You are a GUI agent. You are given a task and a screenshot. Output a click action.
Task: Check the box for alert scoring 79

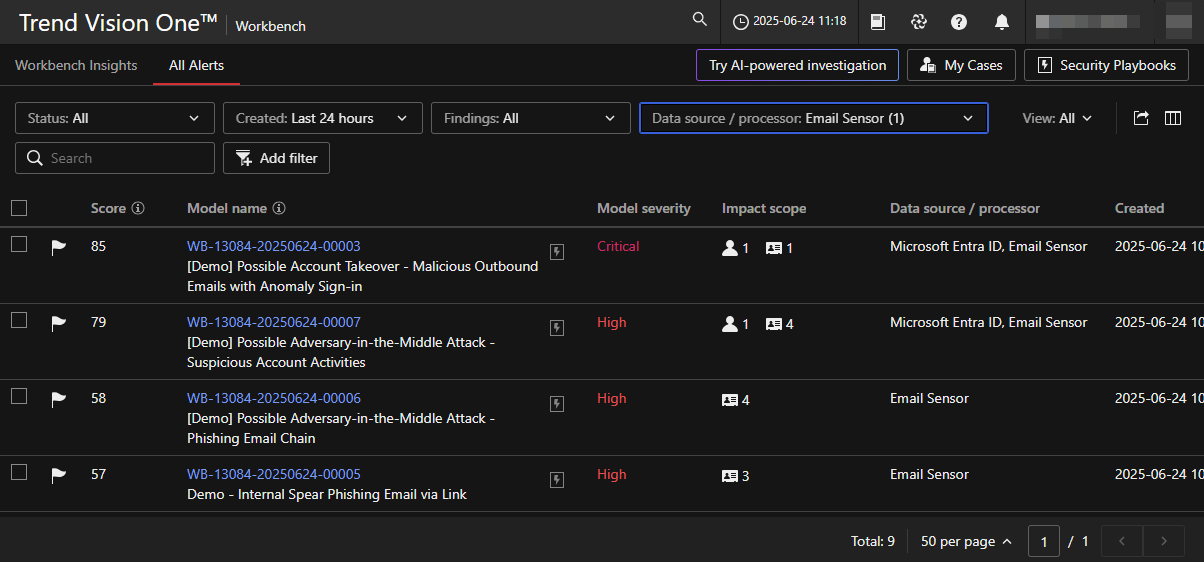tap(19, 321)
